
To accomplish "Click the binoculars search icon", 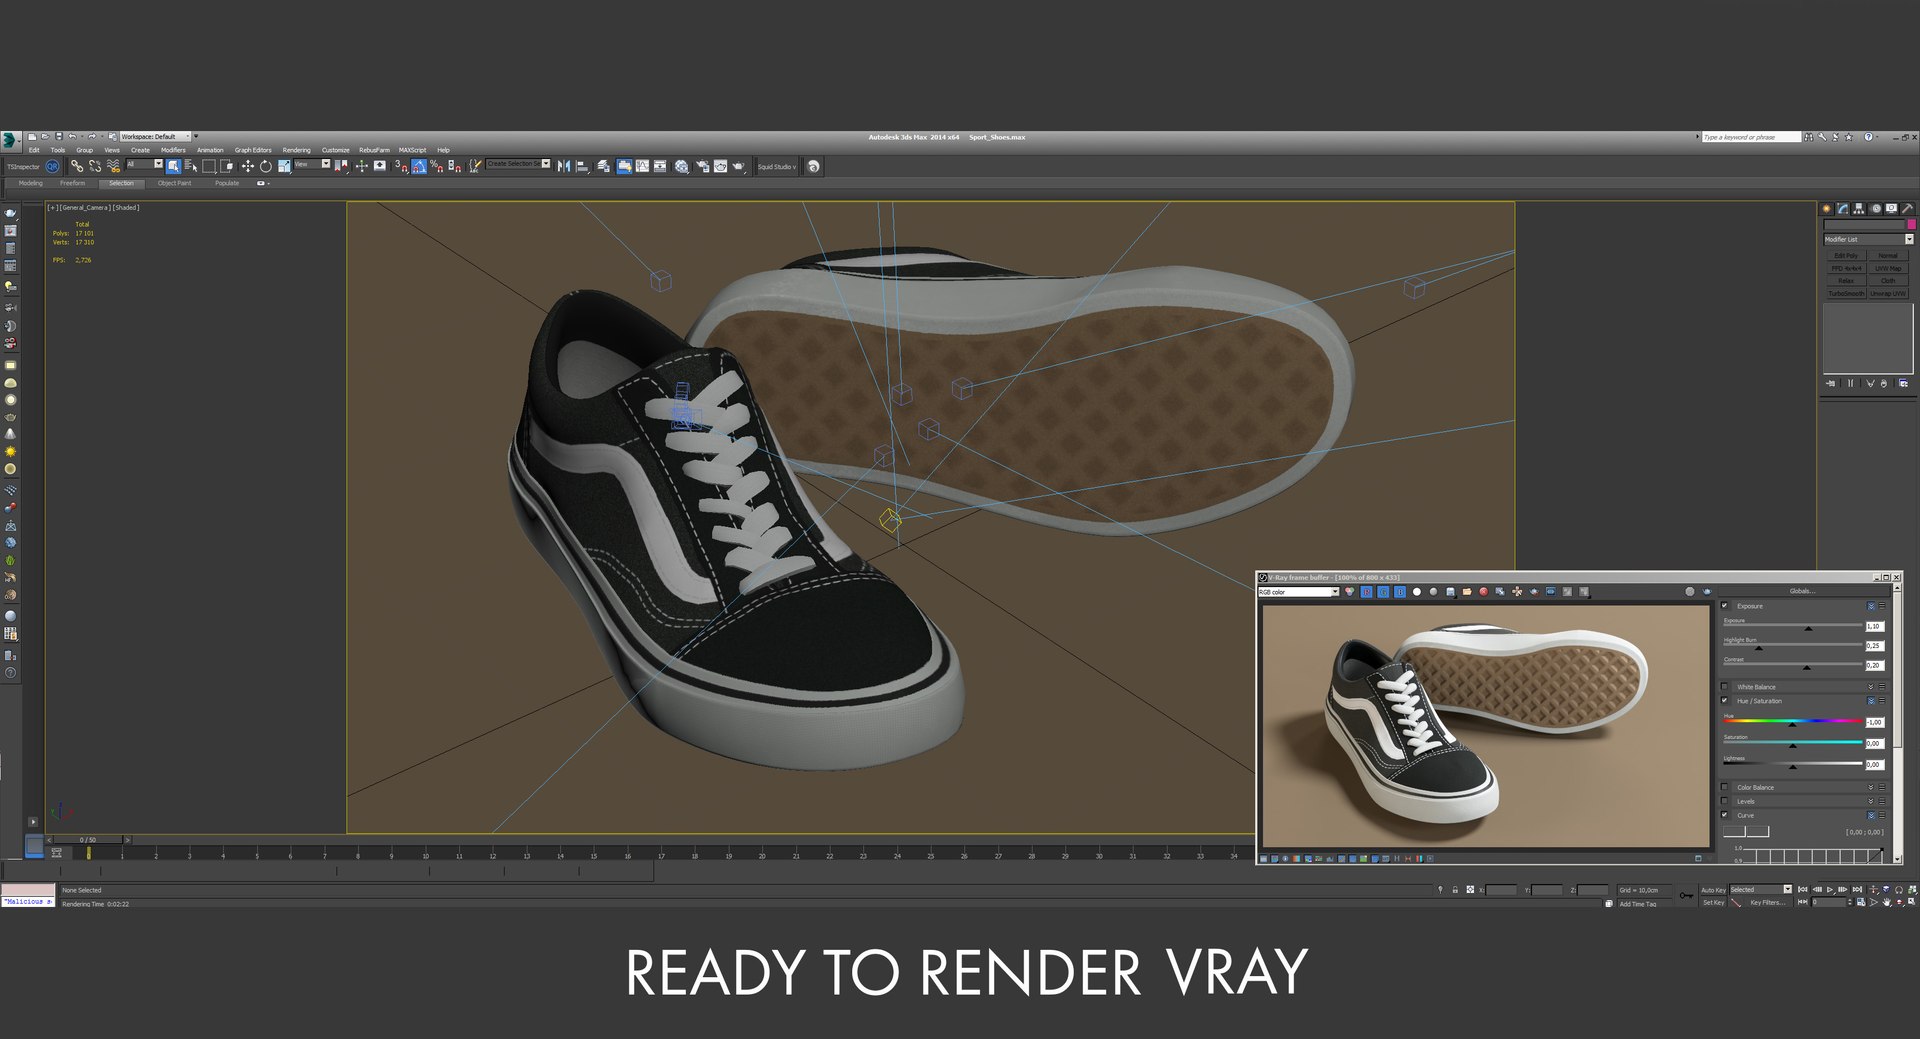I will [1808, 137].
